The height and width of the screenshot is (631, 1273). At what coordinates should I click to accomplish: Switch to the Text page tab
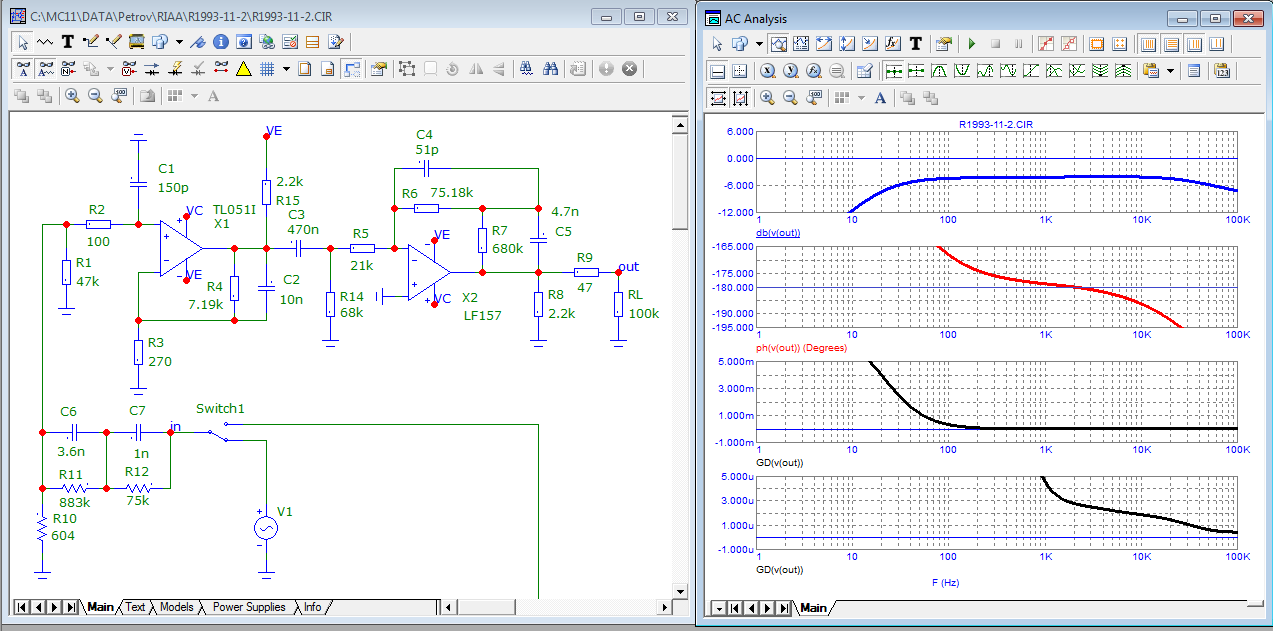(x=135, y=607)
